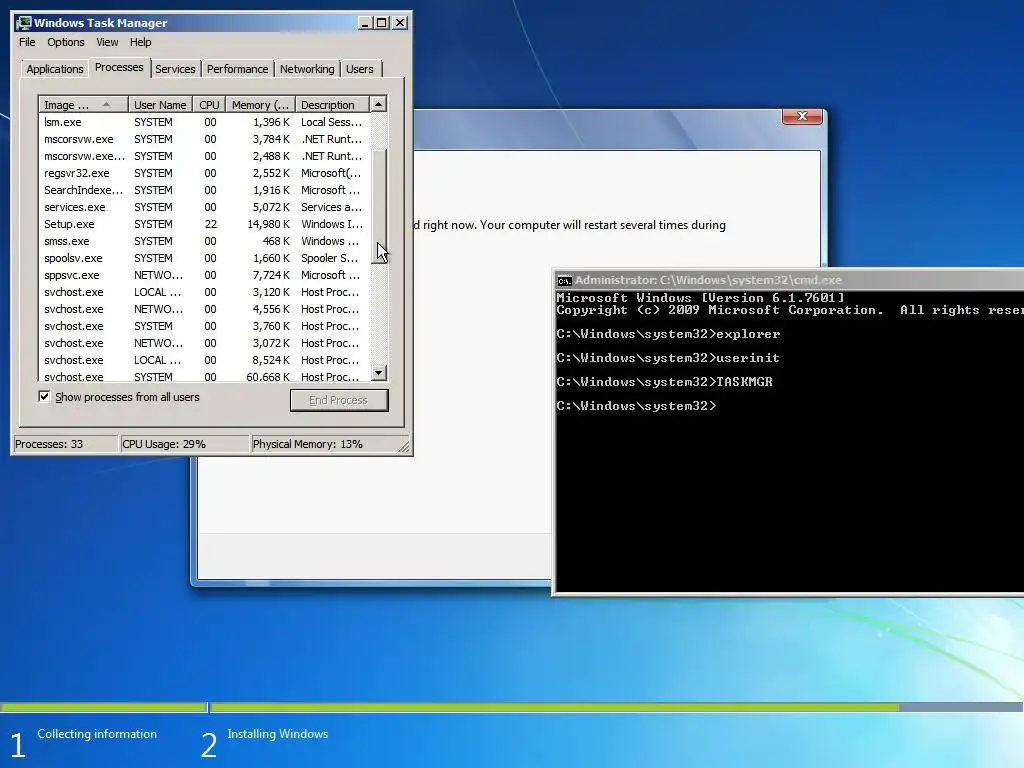Open the Help menu
The image size is (1024, 768).
coord(140,42)
